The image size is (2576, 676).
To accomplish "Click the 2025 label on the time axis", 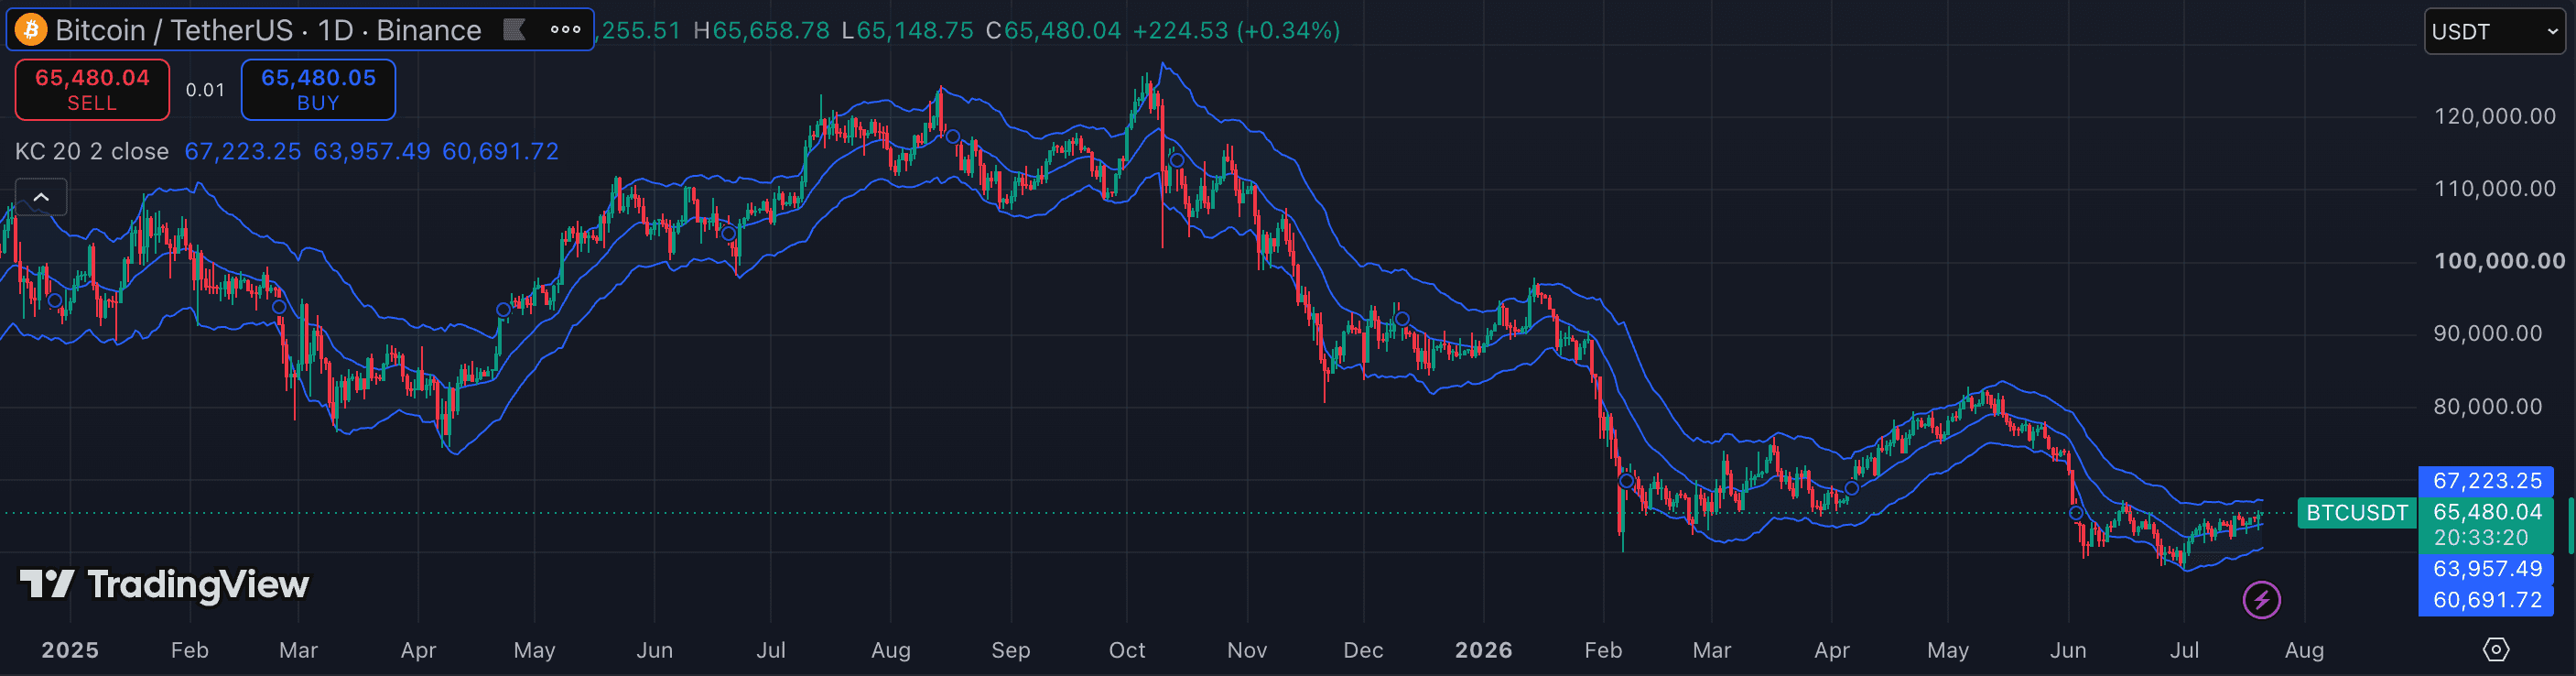I will (x=70, y=650).
